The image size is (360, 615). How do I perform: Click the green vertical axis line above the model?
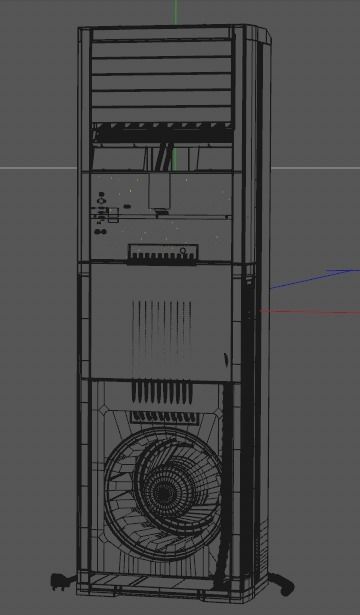(175, 12)
